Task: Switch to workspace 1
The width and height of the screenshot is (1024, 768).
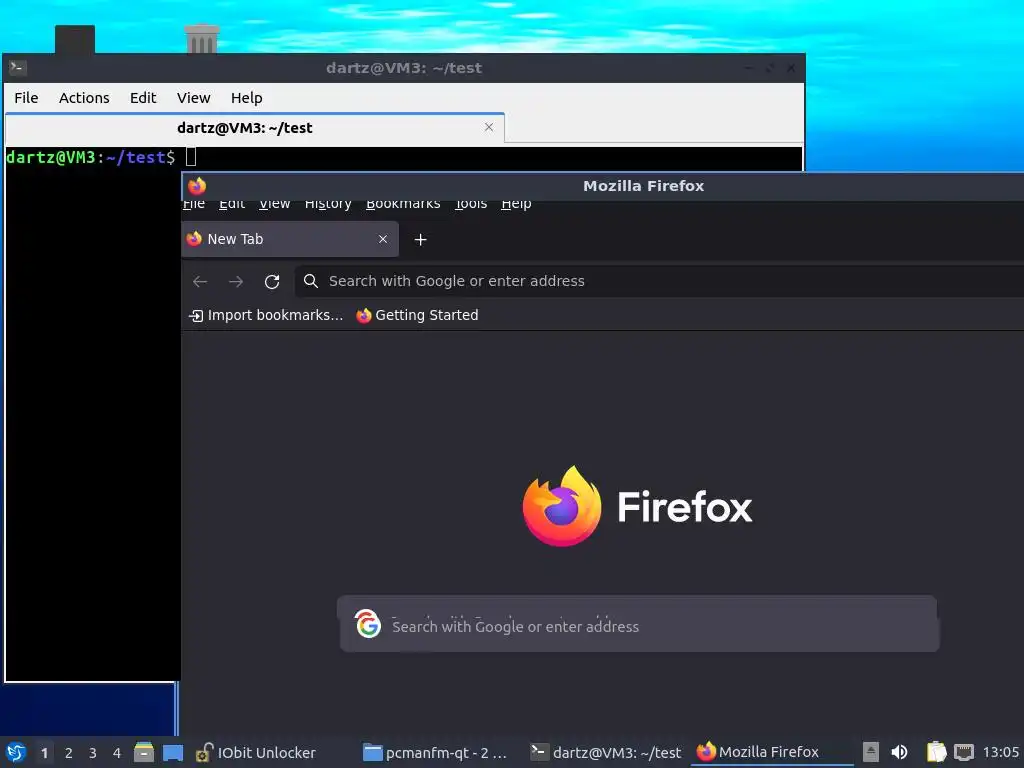Action: click(x=44, y=753)
